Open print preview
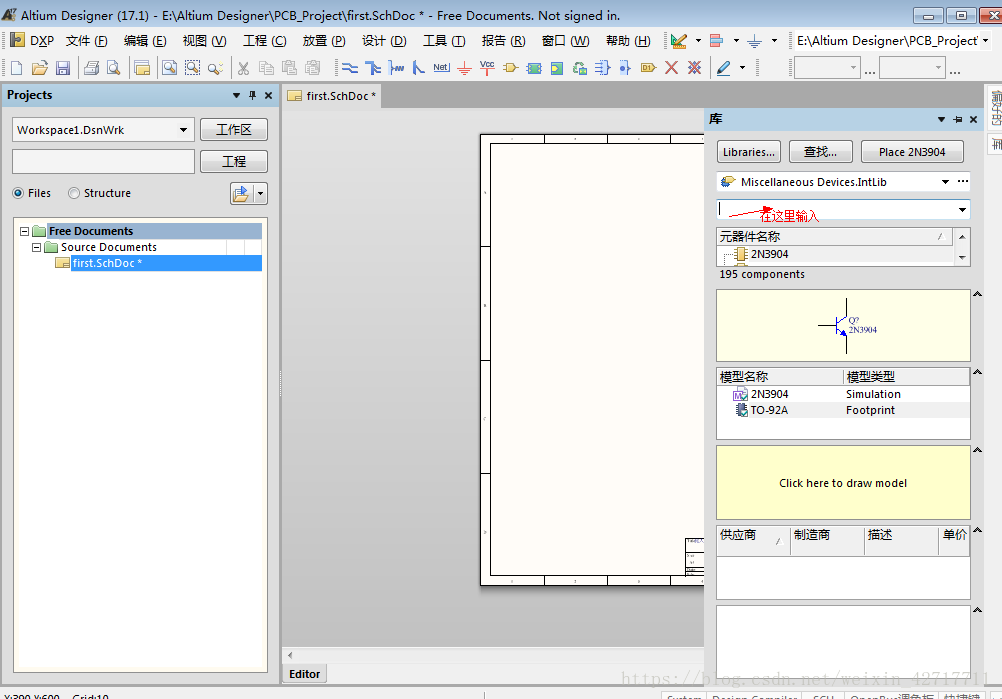This screenshot has height=699, width=1002. click(114, 68)
